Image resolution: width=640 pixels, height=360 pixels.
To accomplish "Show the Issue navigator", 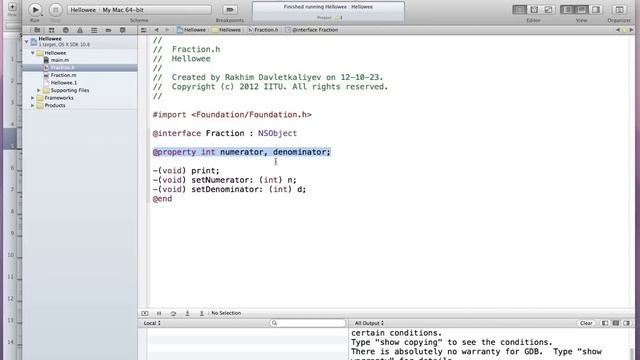I will pos(80,30).
